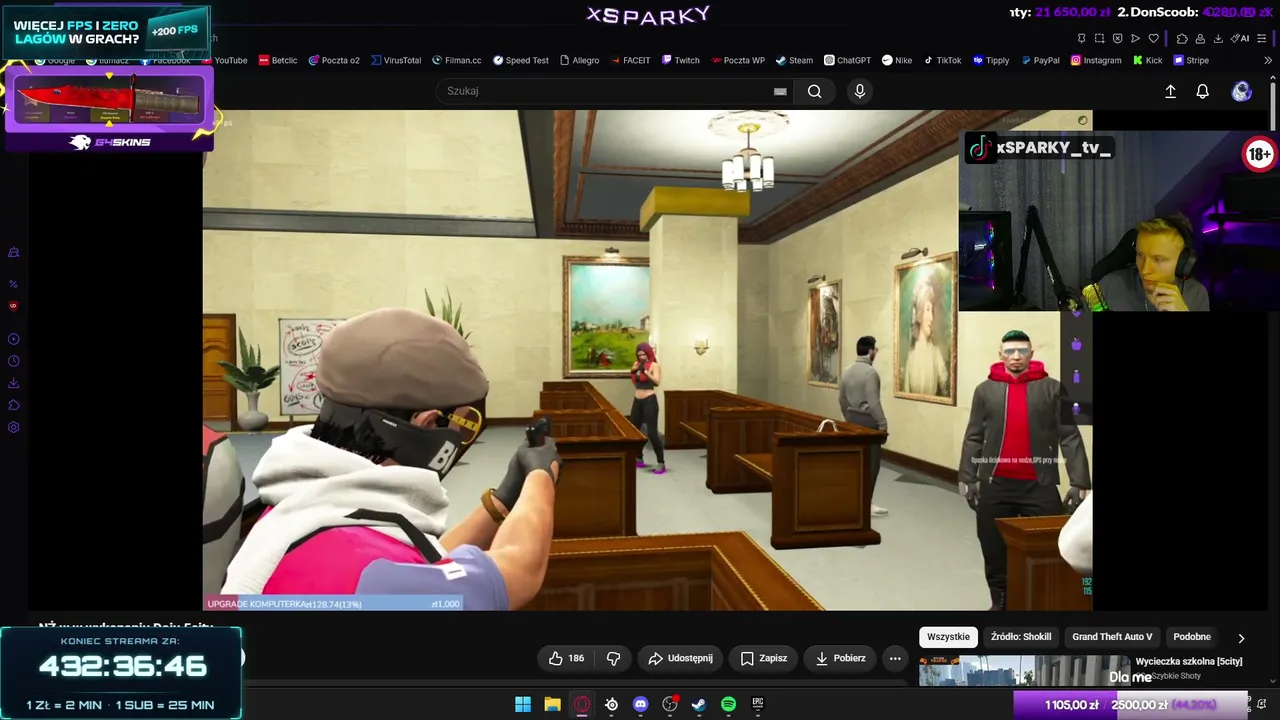Click the video player frame
This screenshot has height=720, width=1280.
coord(647,360)
